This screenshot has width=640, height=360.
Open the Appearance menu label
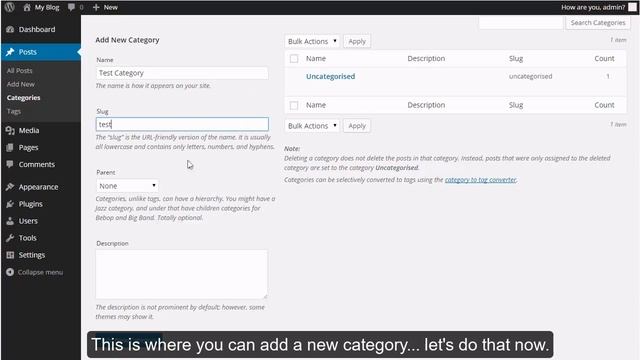(38, 187)
